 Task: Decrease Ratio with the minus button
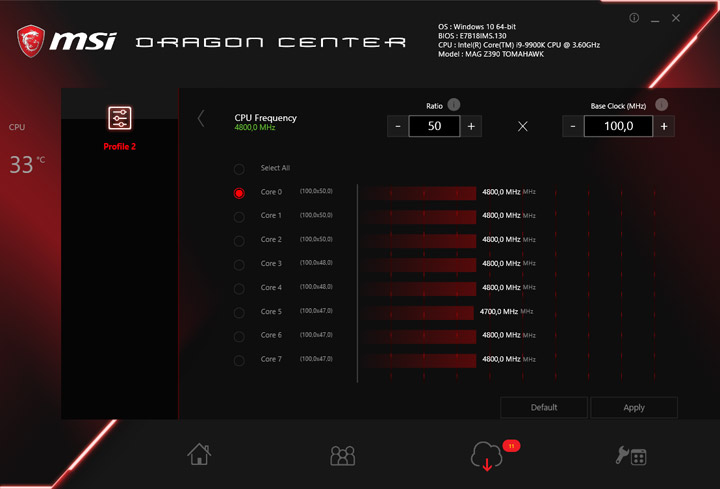398,126
